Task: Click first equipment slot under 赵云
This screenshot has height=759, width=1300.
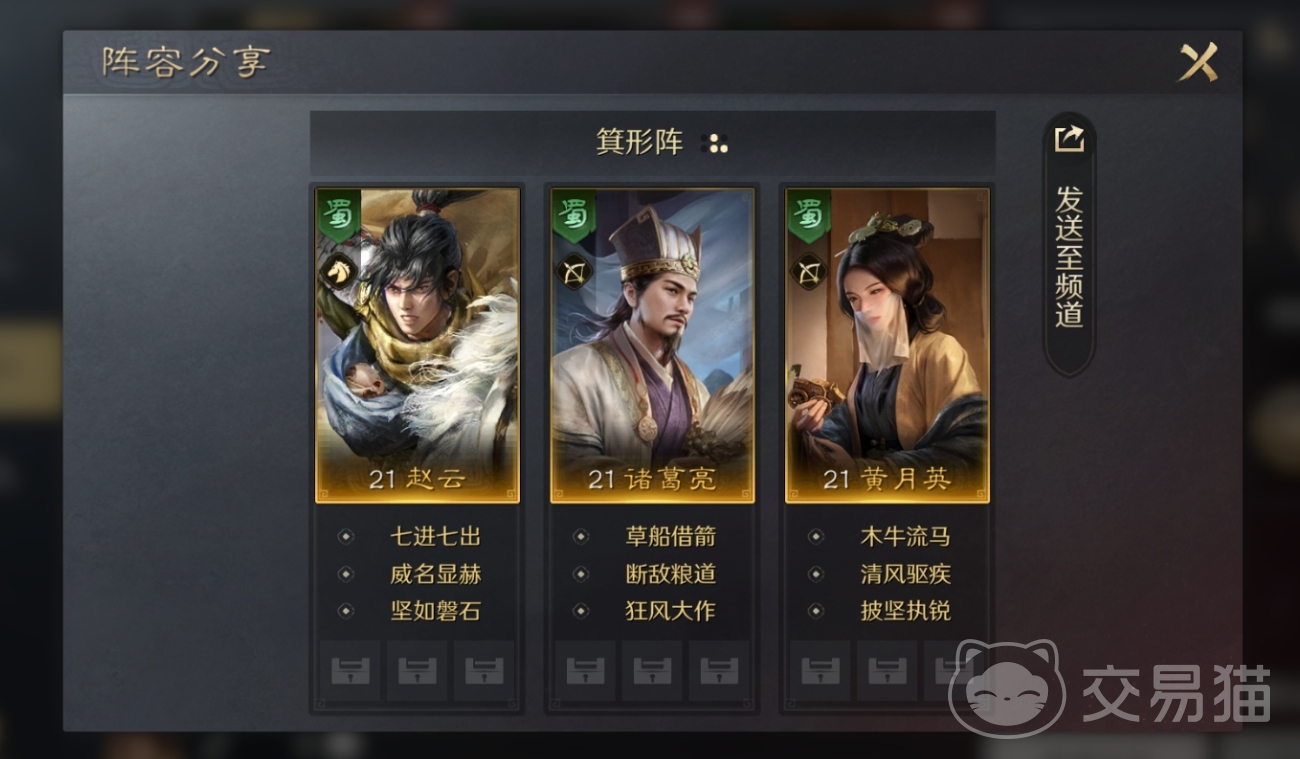Action: pyautogui.click(x=349, y=671)
